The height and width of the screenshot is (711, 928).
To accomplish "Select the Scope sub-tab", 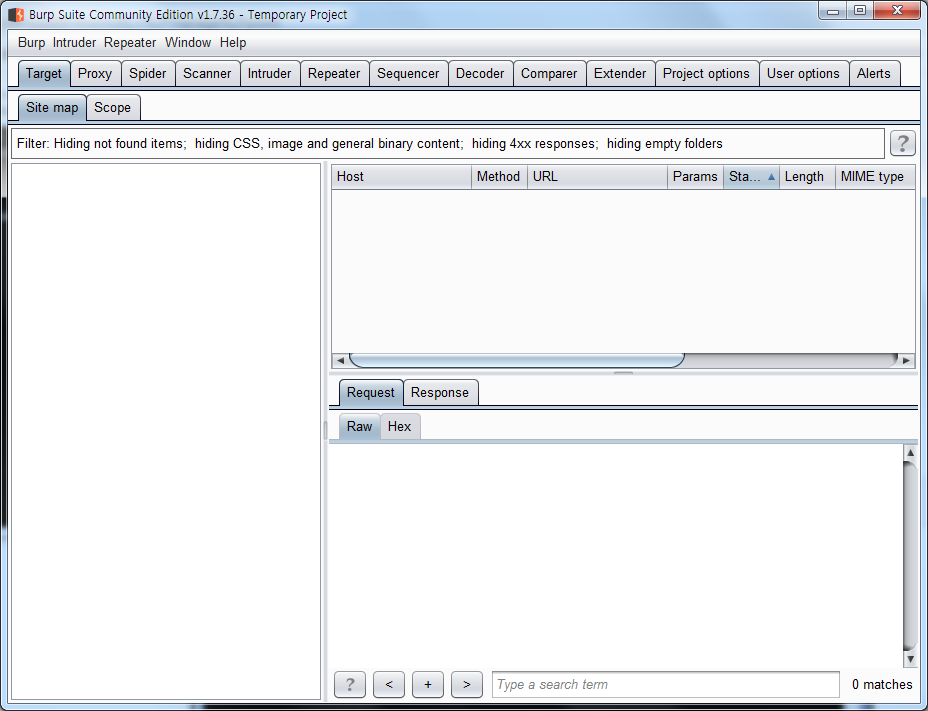I will [x=112, y=107].
